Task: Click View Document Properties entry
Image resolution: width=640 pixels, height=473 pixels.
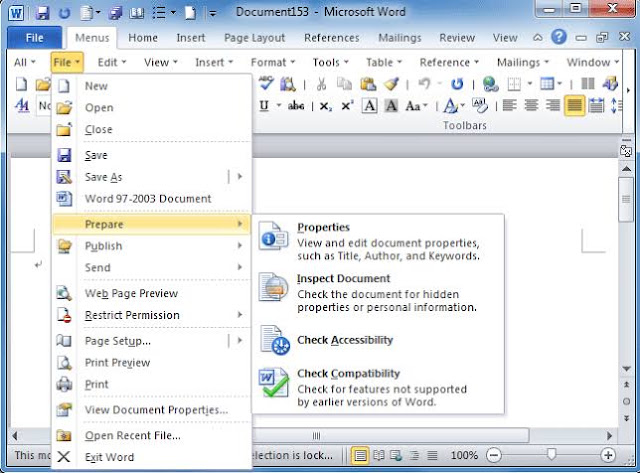Action: pos(152,410)
